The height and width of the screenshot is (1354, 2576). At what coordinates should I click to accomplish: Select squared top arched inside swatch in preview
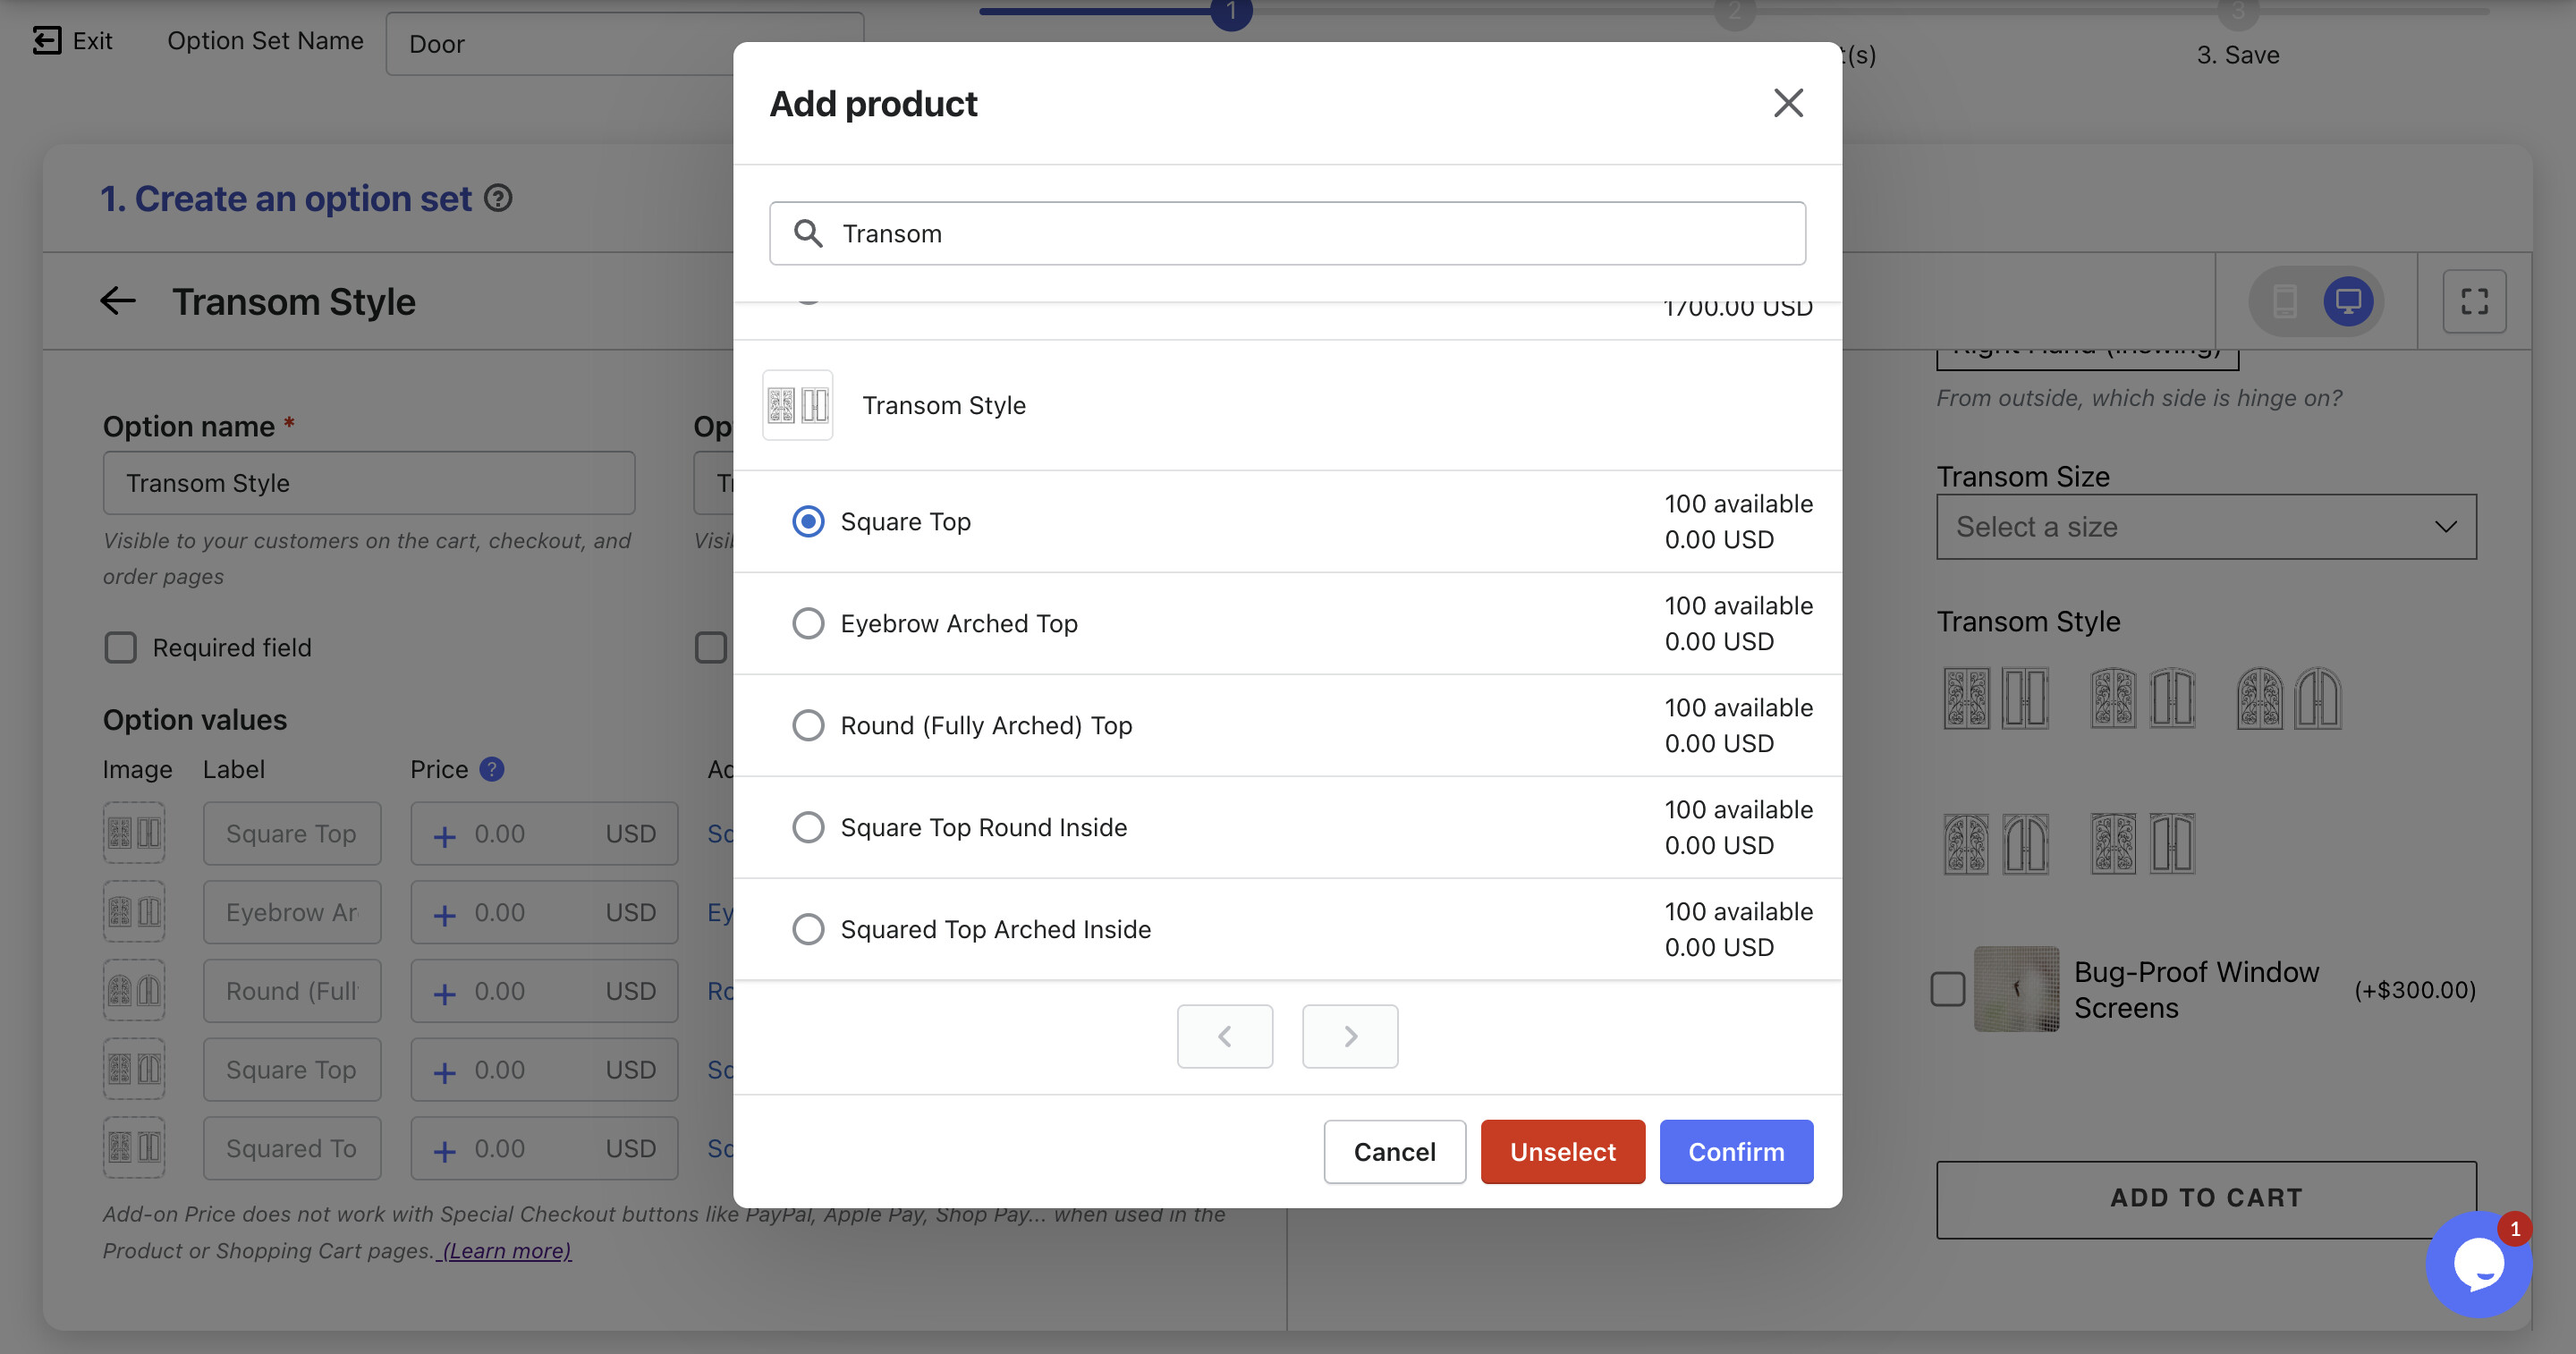pyautogui.click(x=2142, y=844)
